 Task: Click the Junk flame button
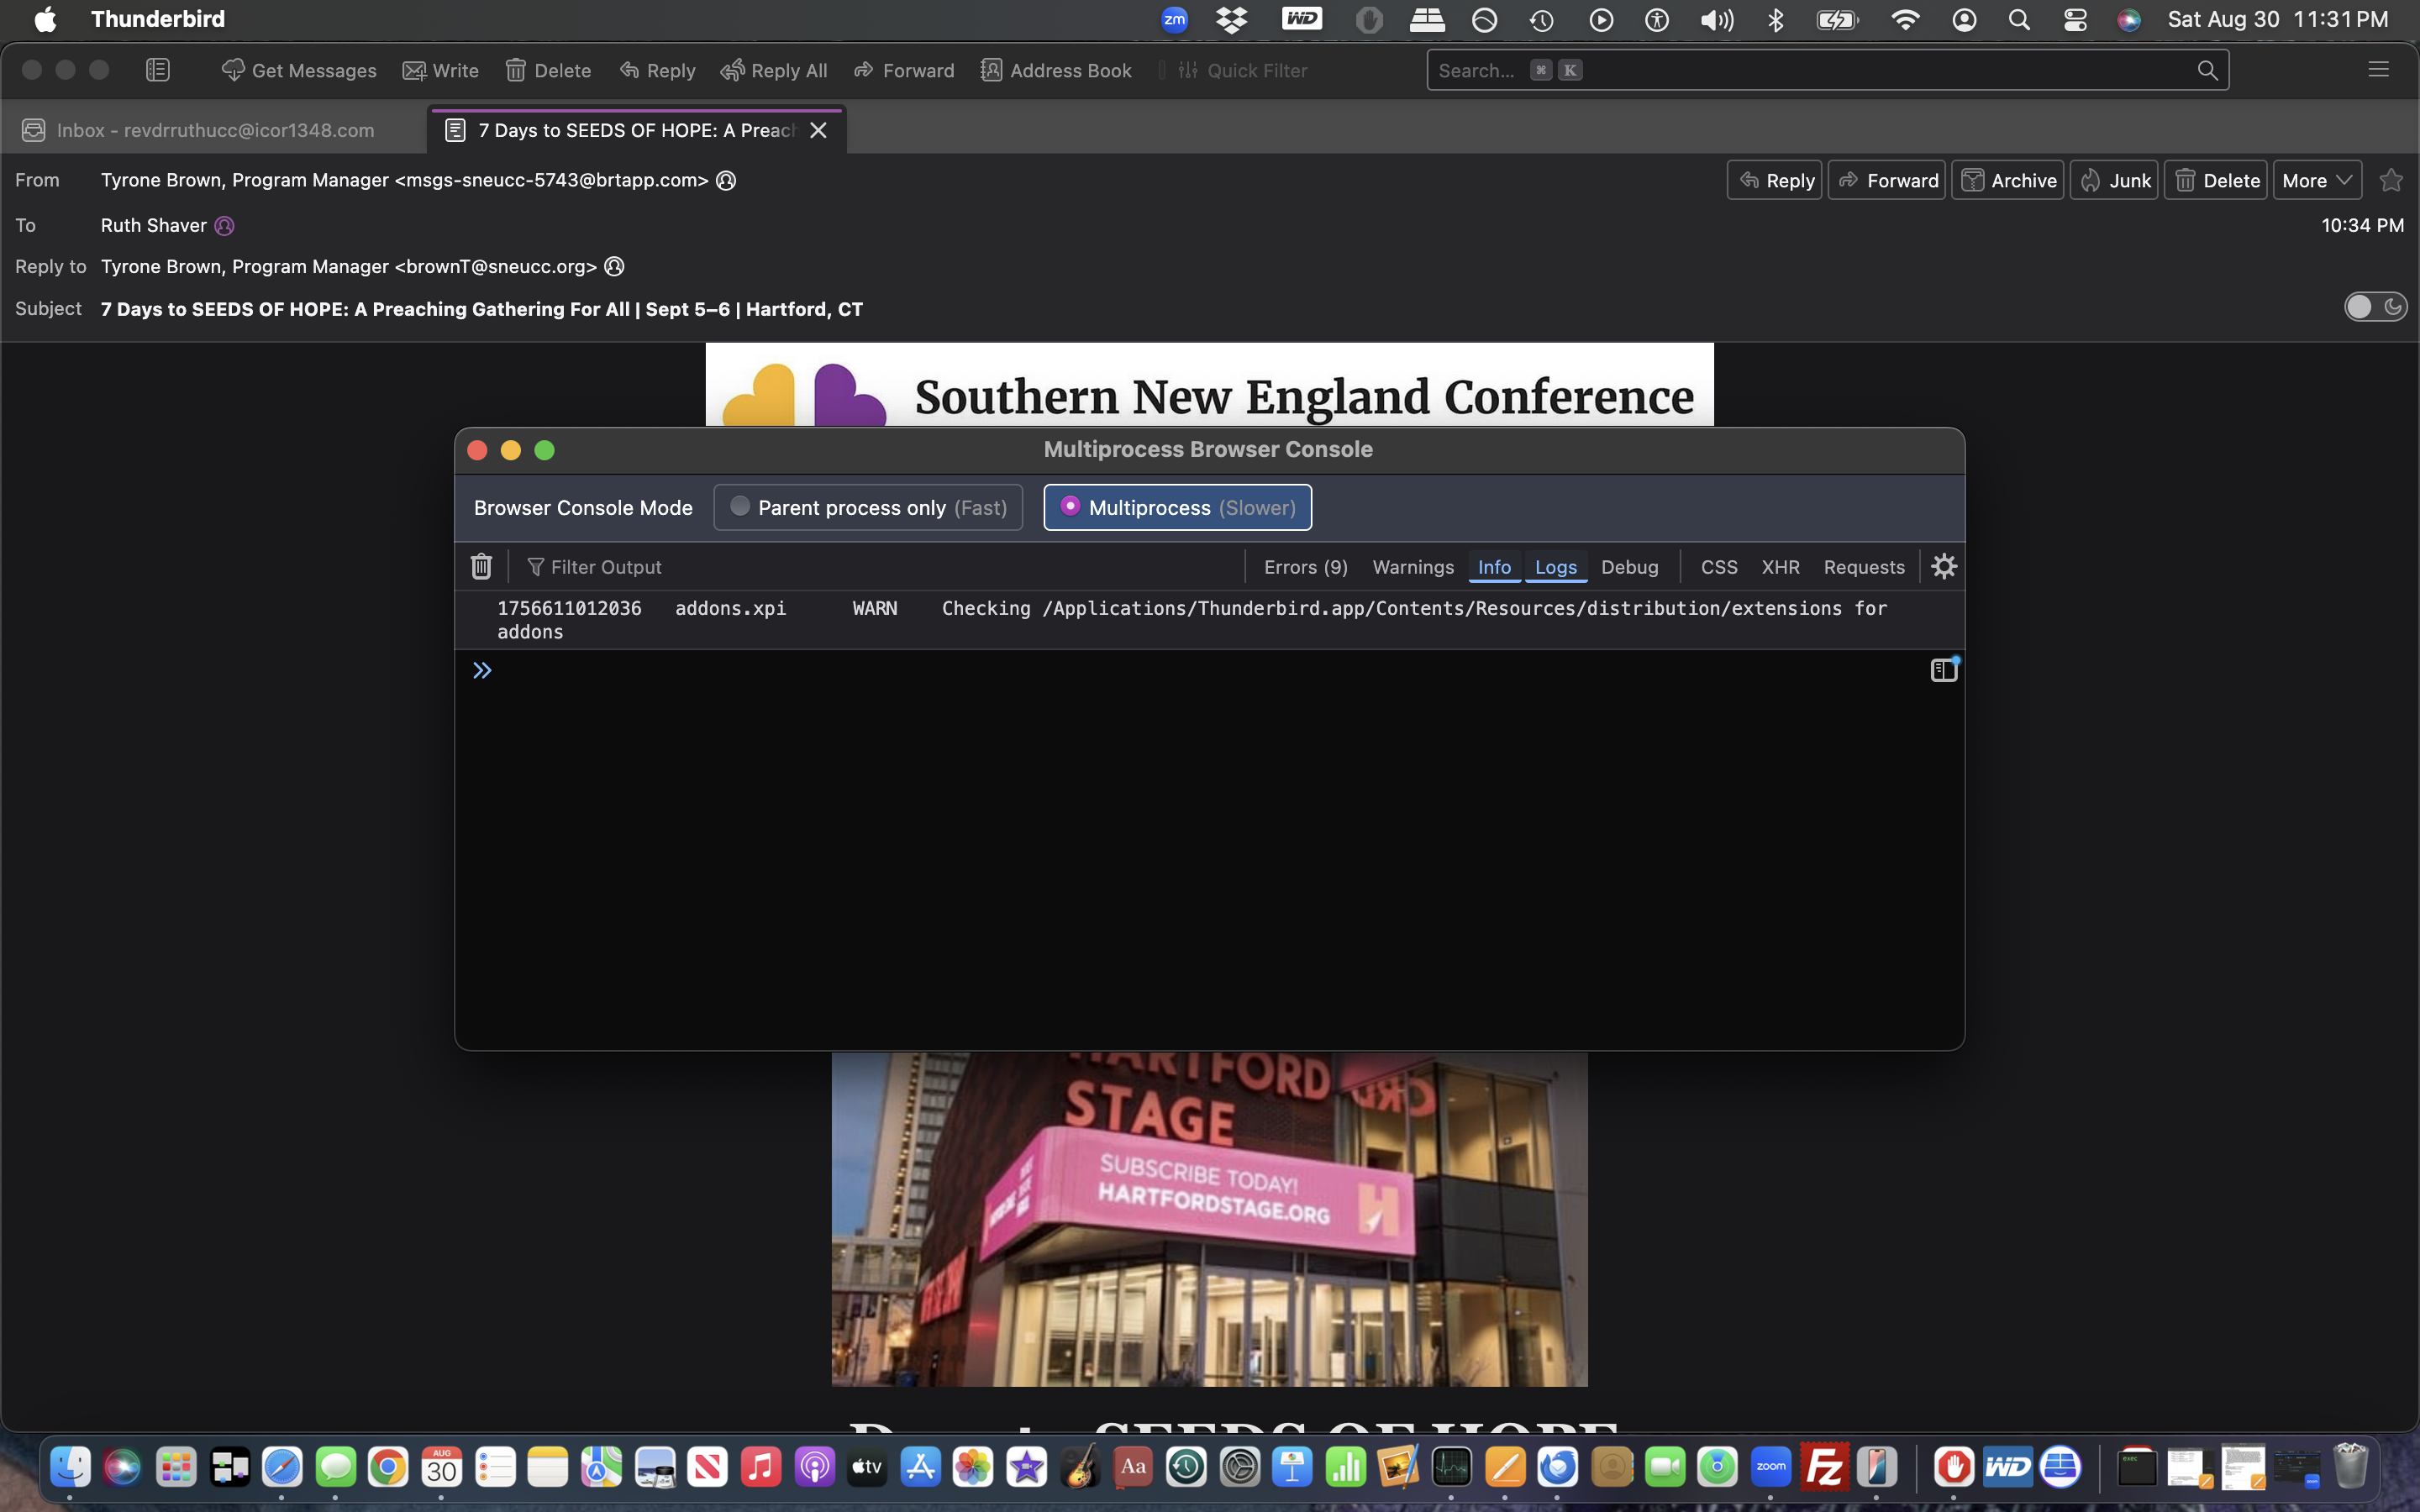pos(2114,180)
